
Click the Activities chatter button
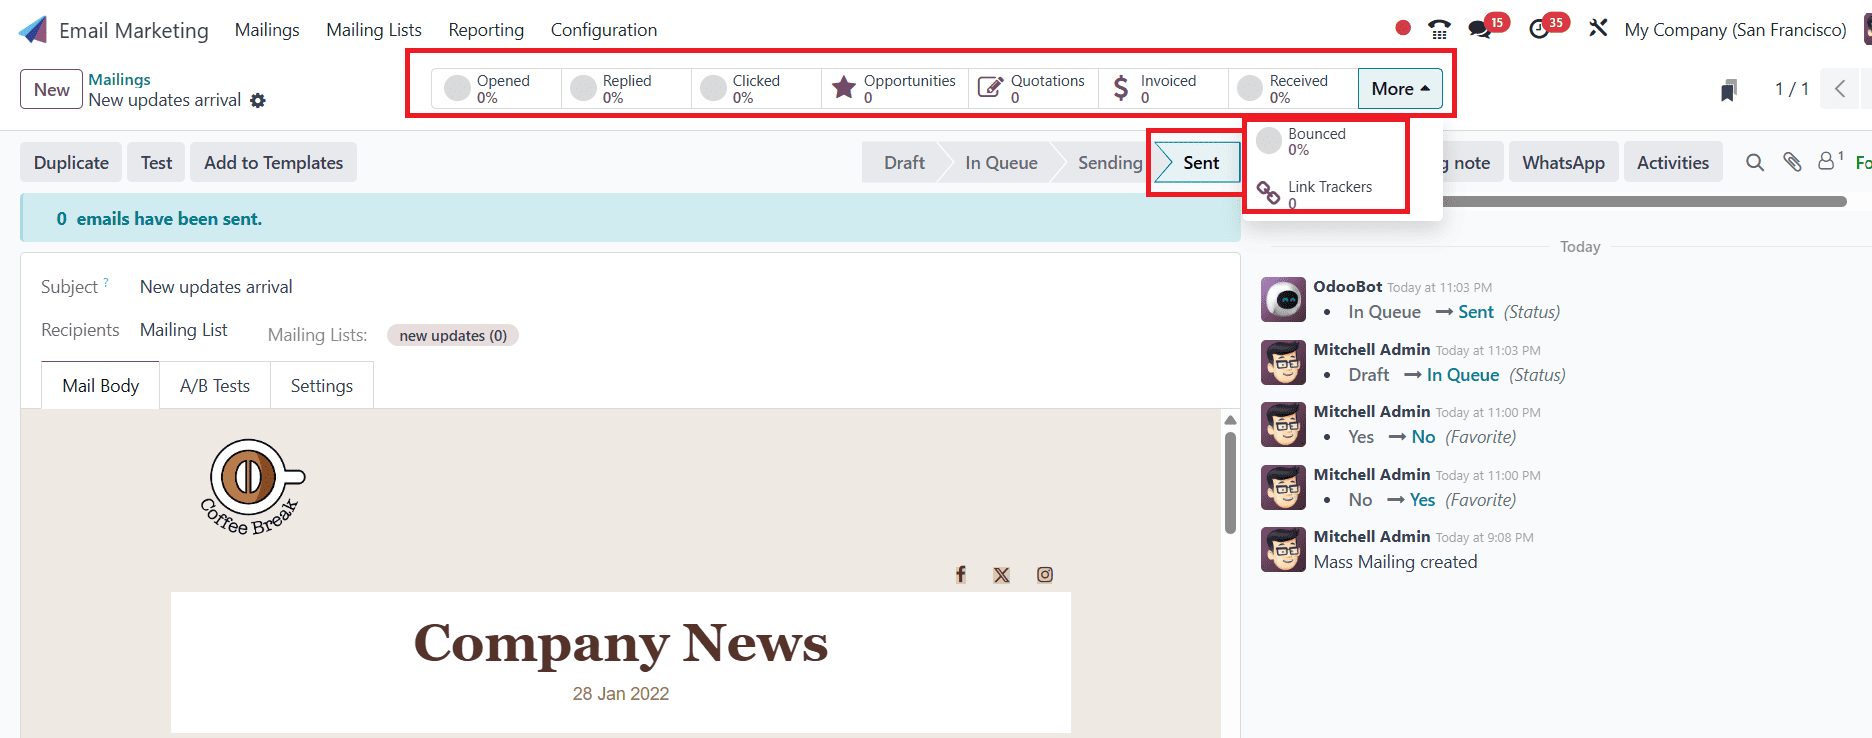(x=1673, y=162)
